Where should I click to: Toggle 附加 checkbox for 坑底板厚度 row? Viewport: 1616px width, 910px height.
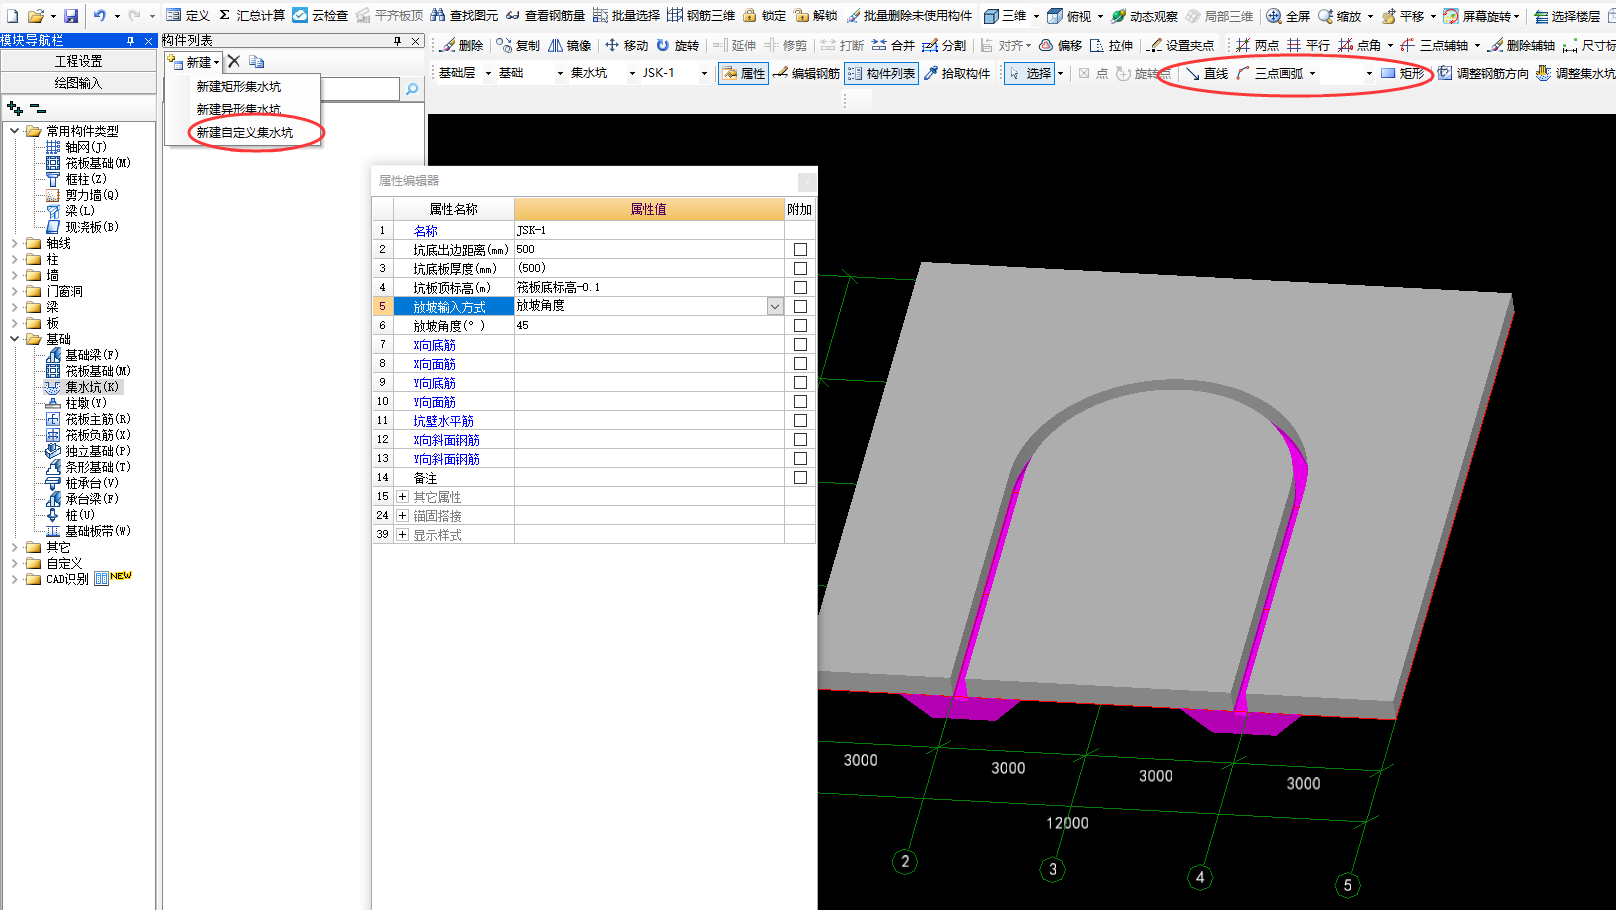click(x=800, y=268)
